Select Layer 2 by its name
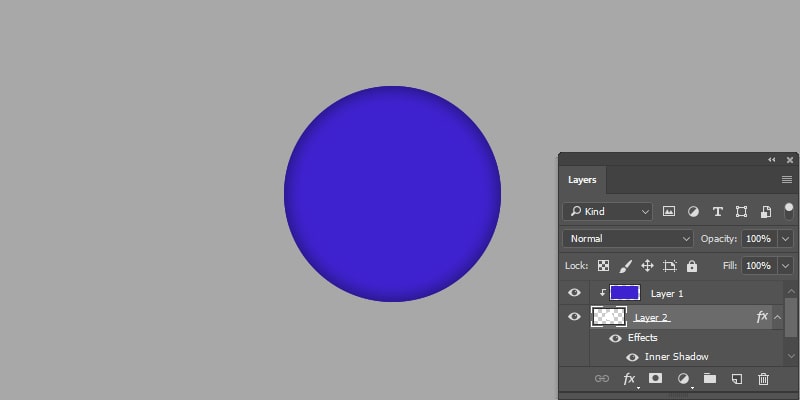 tap(651, 317)
